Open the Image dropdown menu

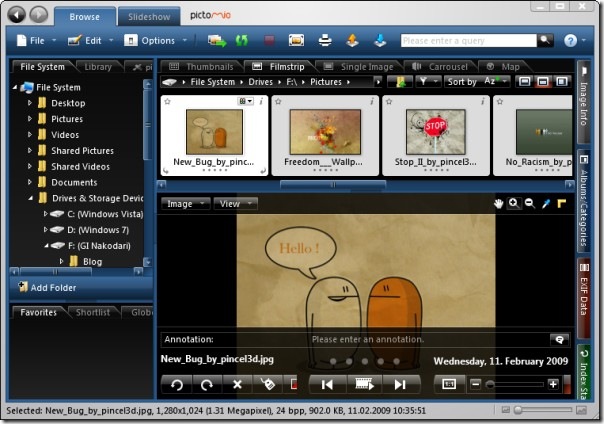[x=185, y=203]
